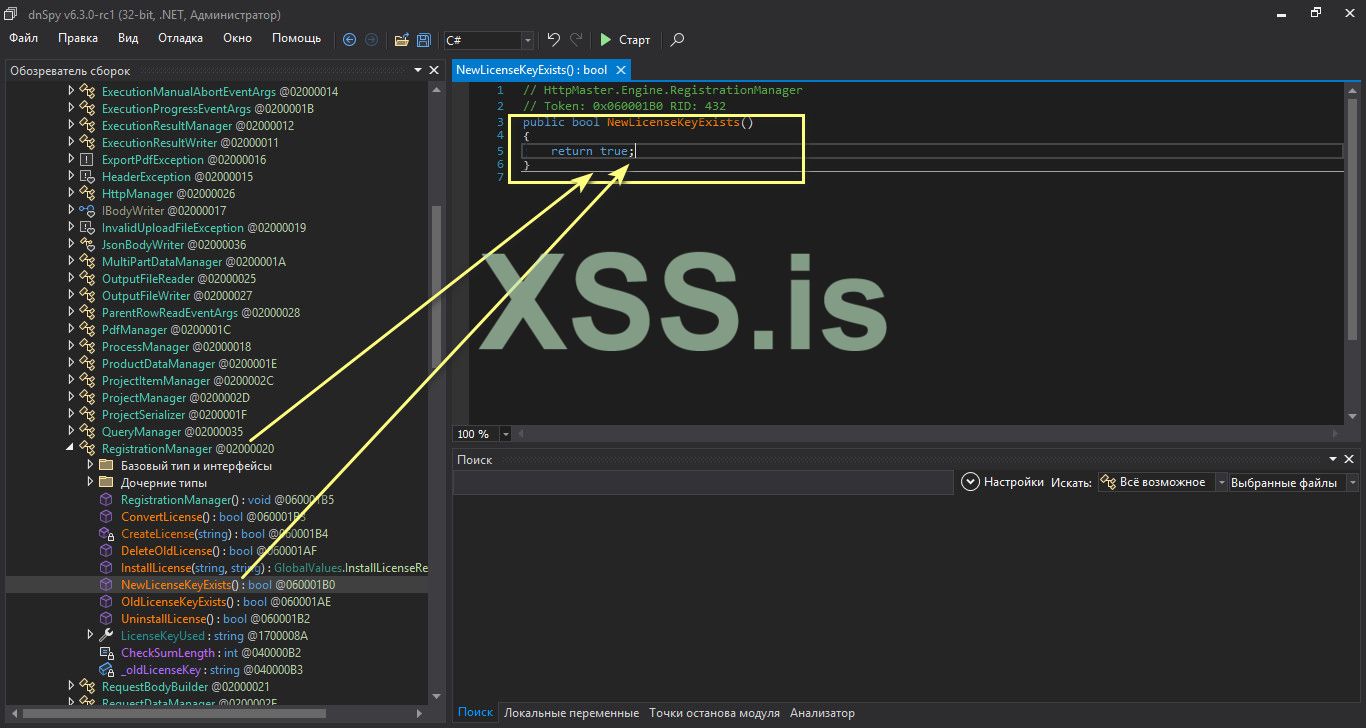Open the Отладка menu
1366x728 pixels.
tap(180, 38)
